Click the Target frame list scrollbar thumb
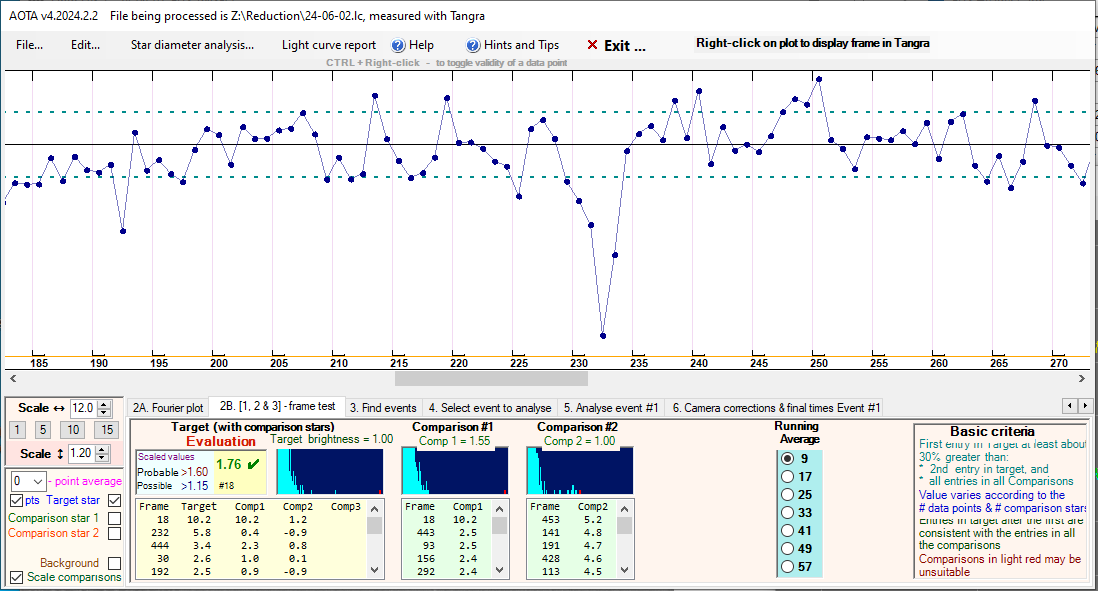The width and height of the screenshot is (1098, 591). (x=375, y=525)
